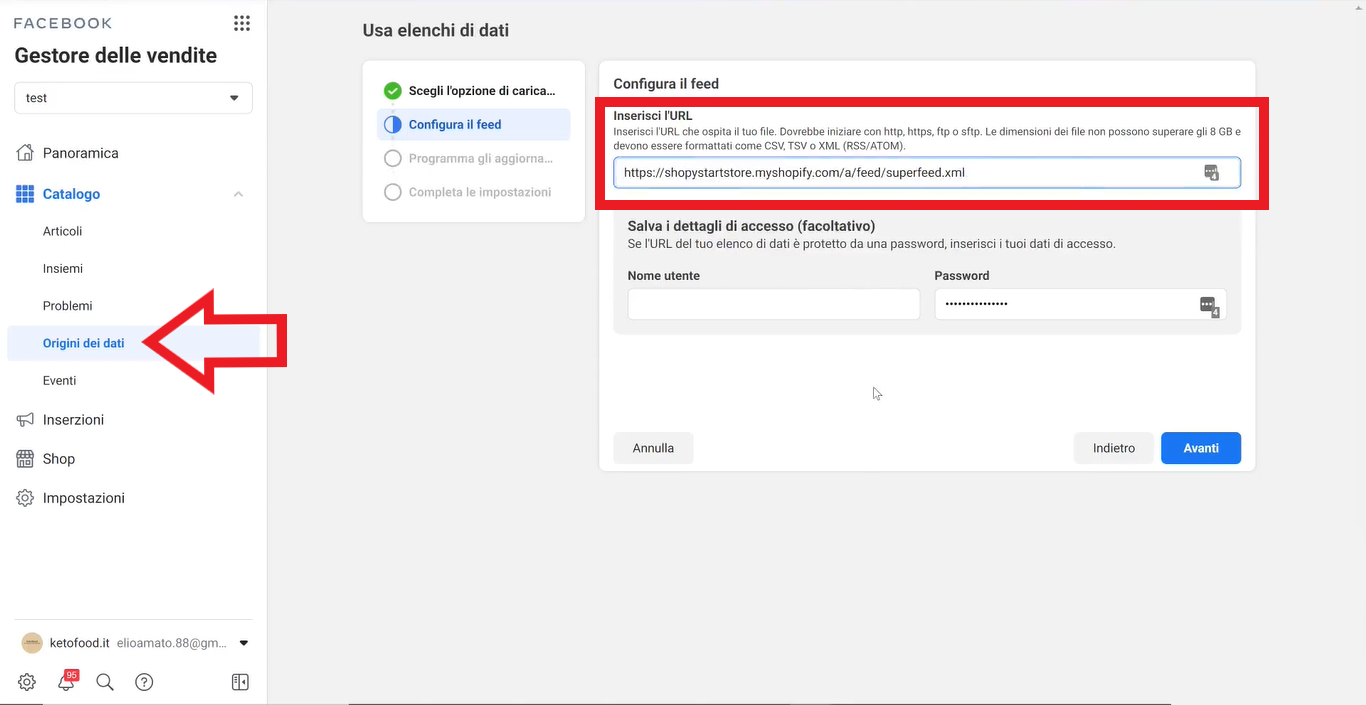Go to Origini dei dati
This screenshot has height=705, width=1366.
point(83,343)
